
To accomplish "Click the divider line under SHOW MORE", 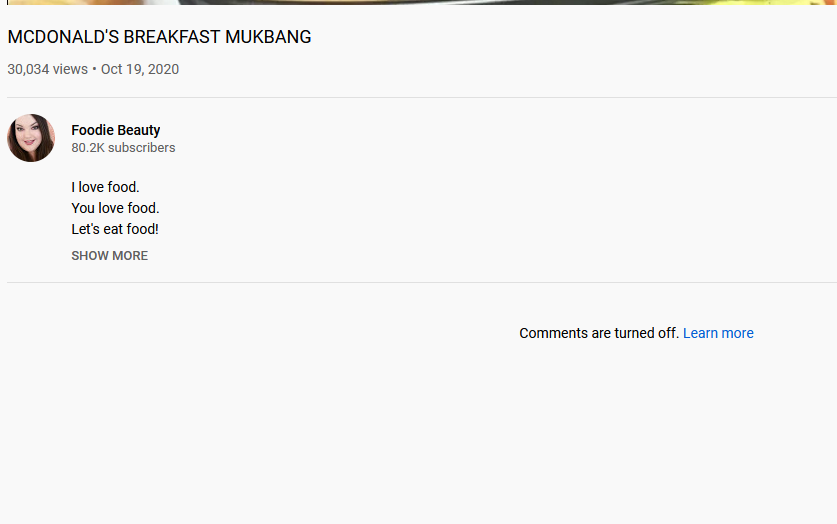I will click(x=422, y=282).
